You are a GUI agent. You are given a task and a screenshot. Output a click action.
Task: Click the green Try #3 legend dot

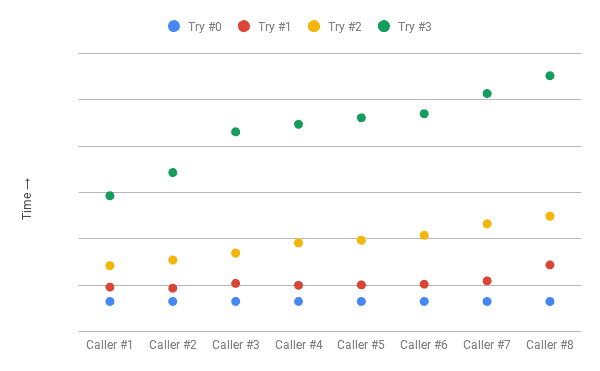(x=384, y=26)
